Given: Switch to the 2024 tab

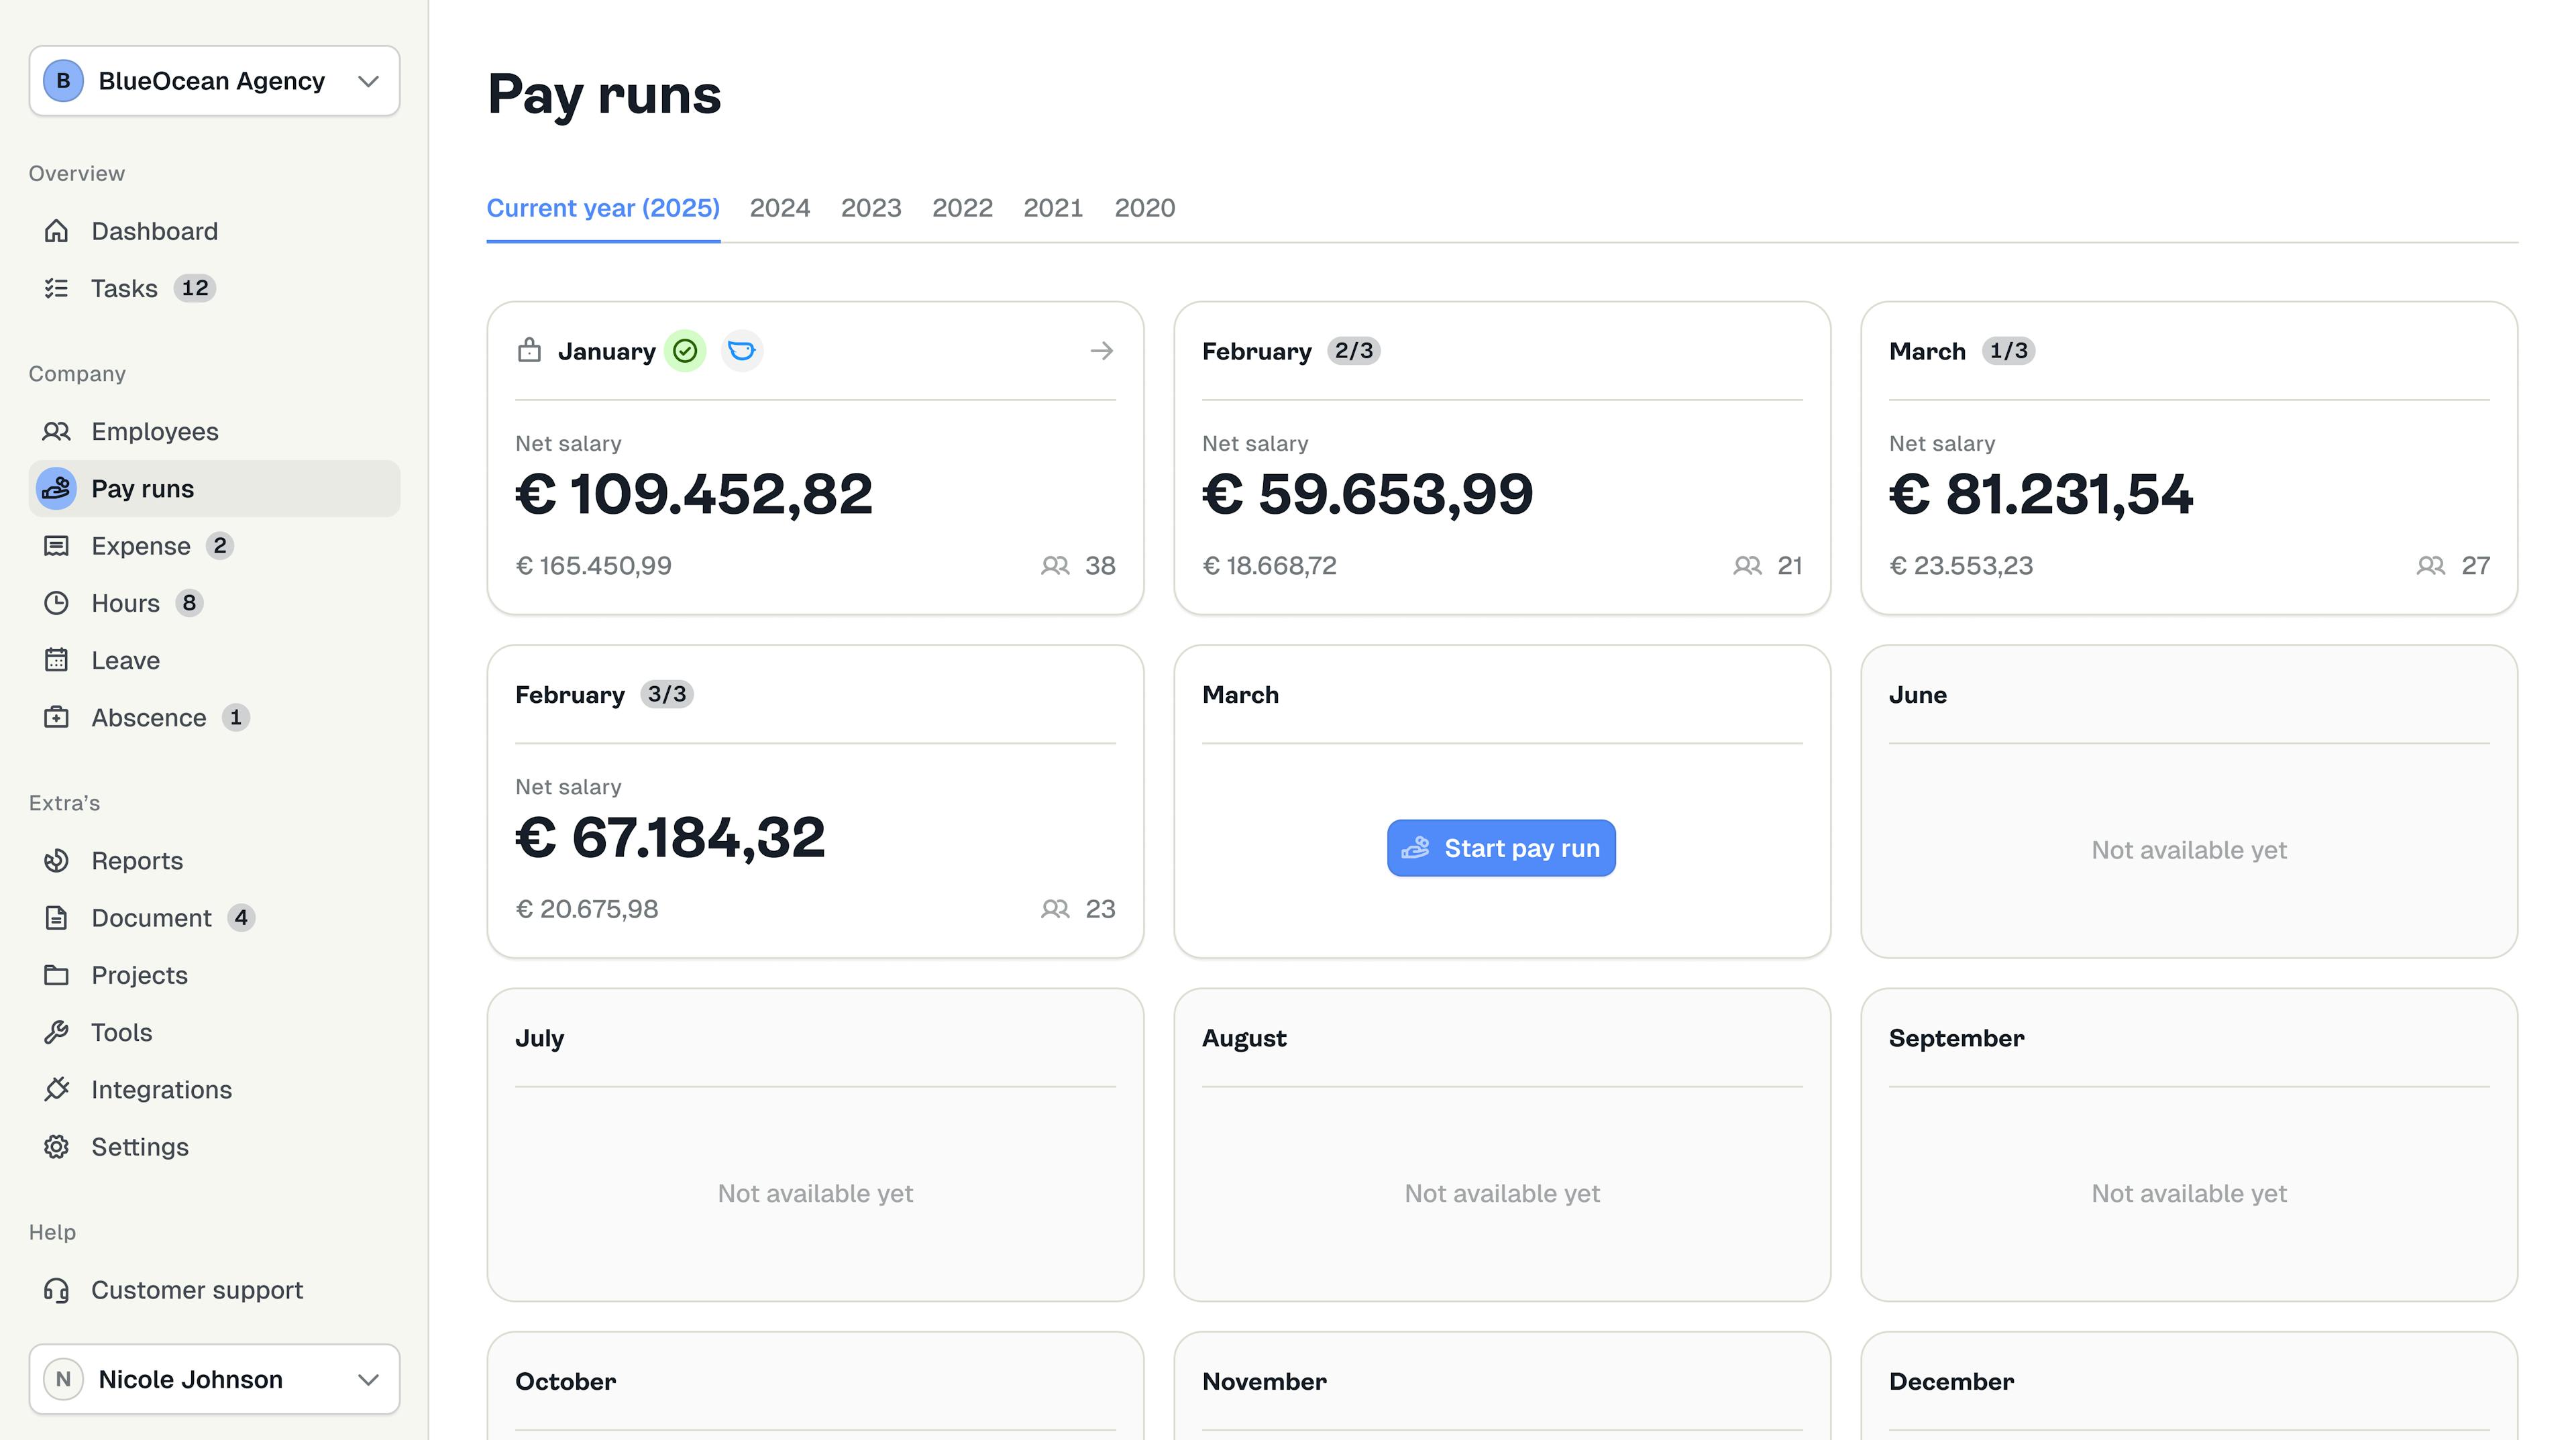Looking at the screenshot, I should click(x=781, y=208).
